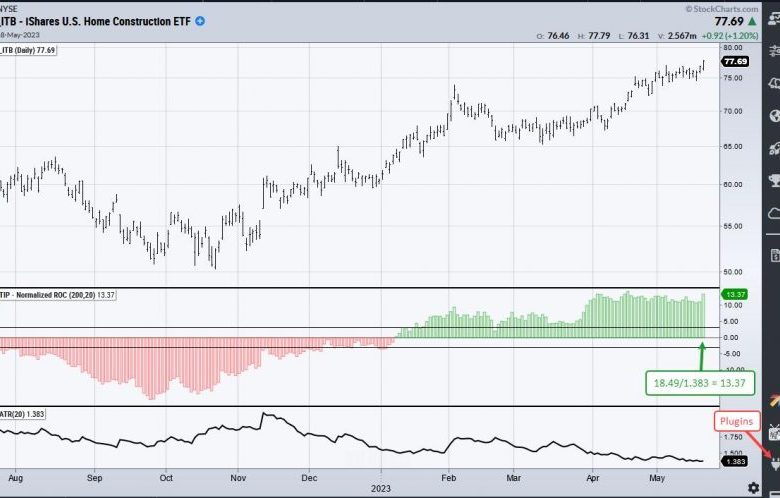Click the trophy icon in the sidebar

point(775,180)
